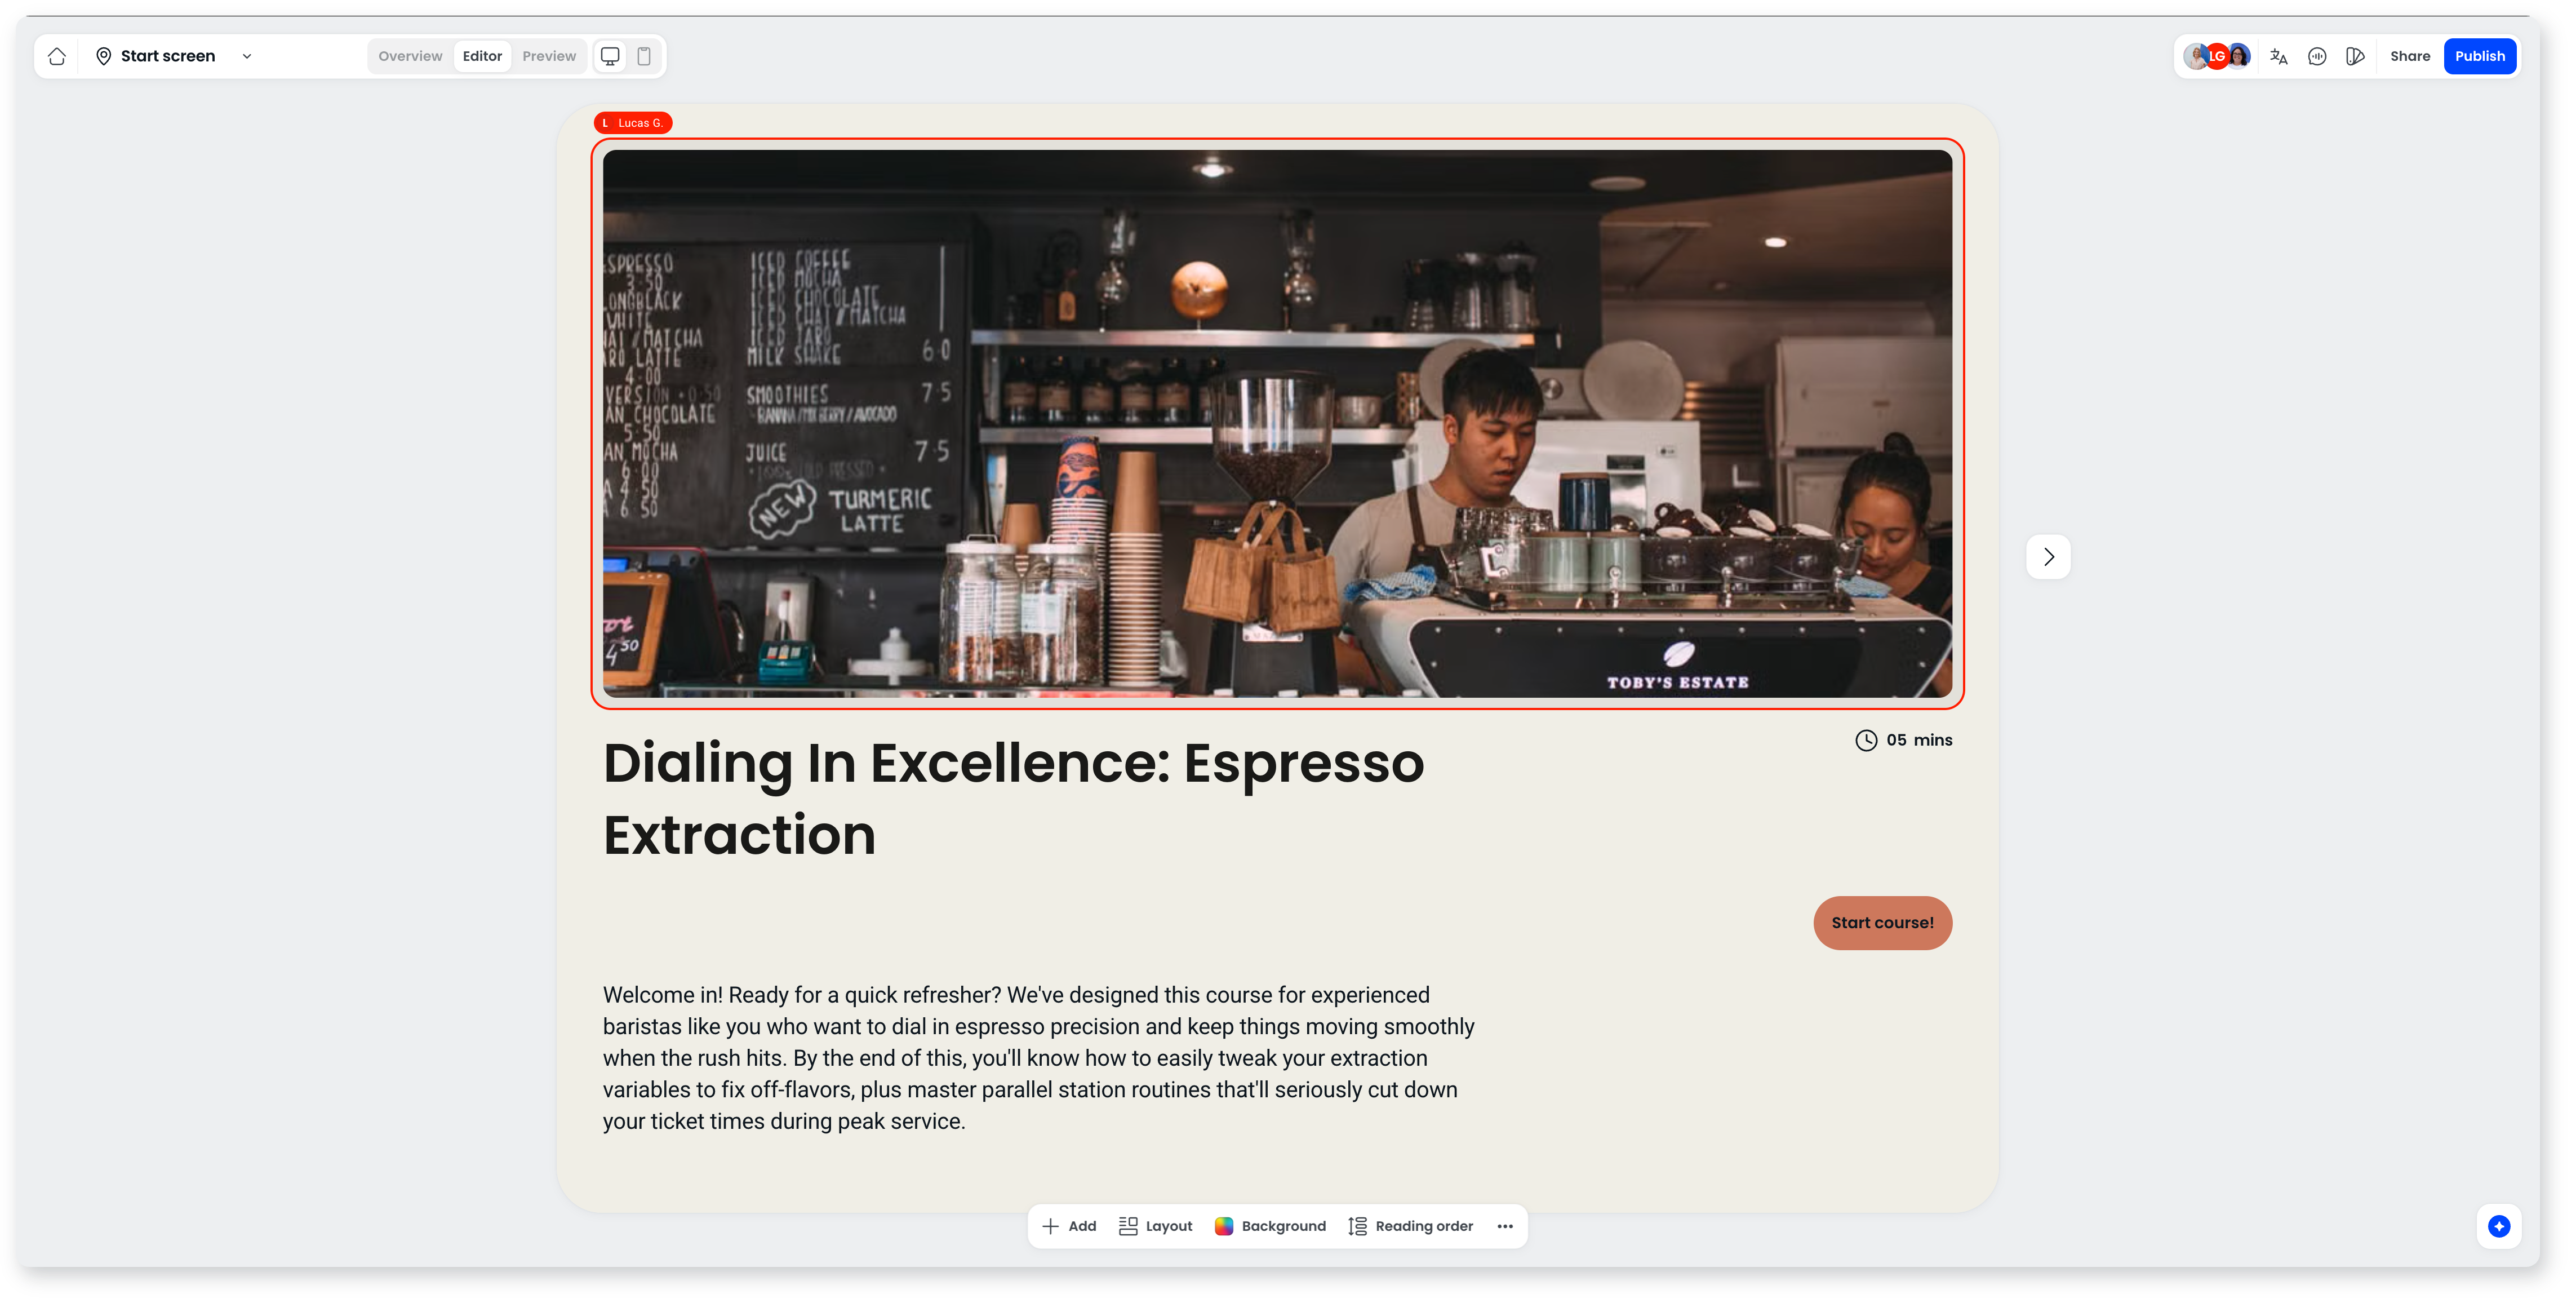
Task: Select the Editor tab
Action: tap(482, 56)
